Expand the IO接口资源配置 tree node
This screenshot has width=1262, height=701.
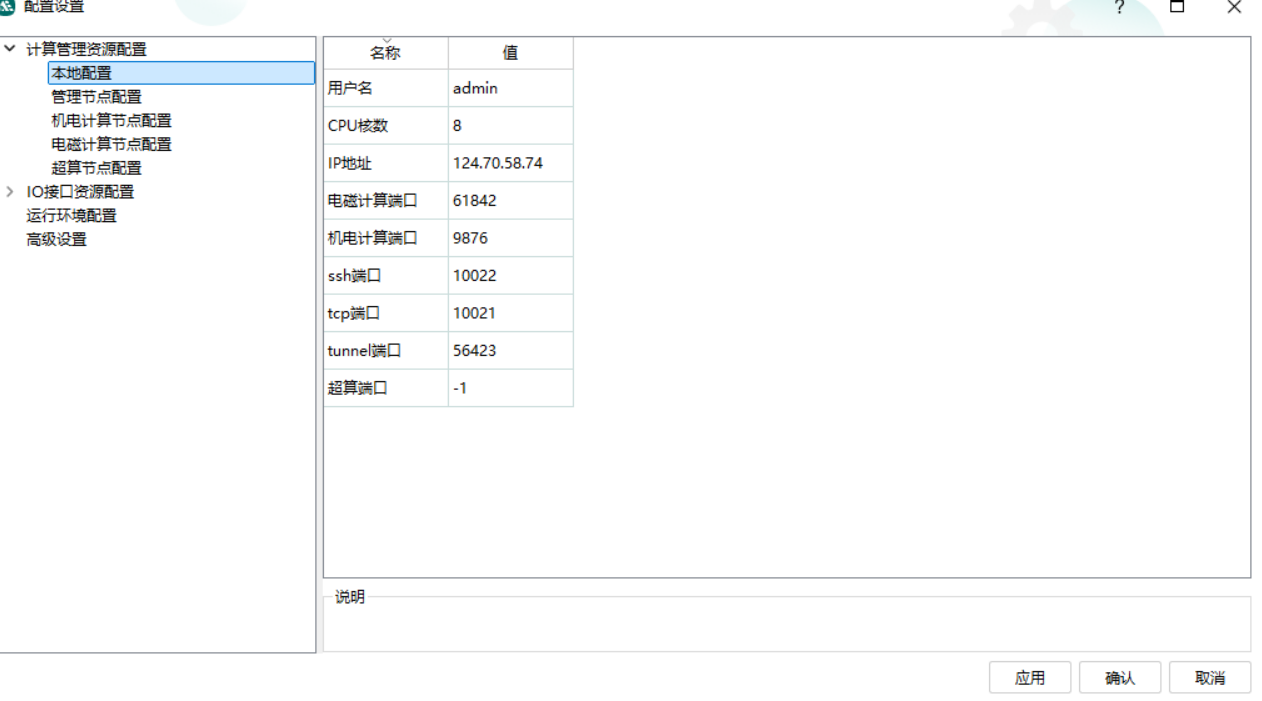[x=10, y=192]
